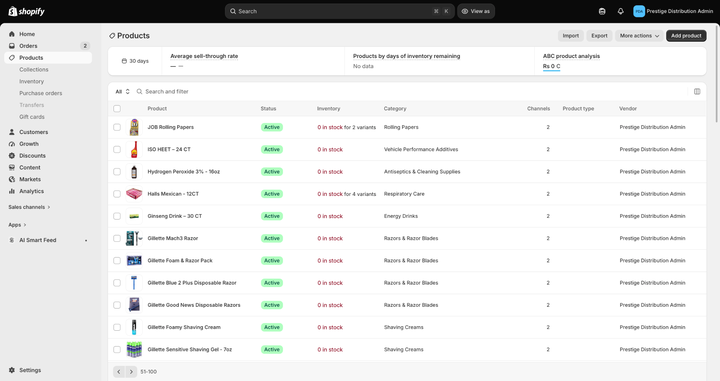The image size is (720, 381).
Task: Open ABC product analysis metric
Action: pyautogui.click(x=571, y=56)
